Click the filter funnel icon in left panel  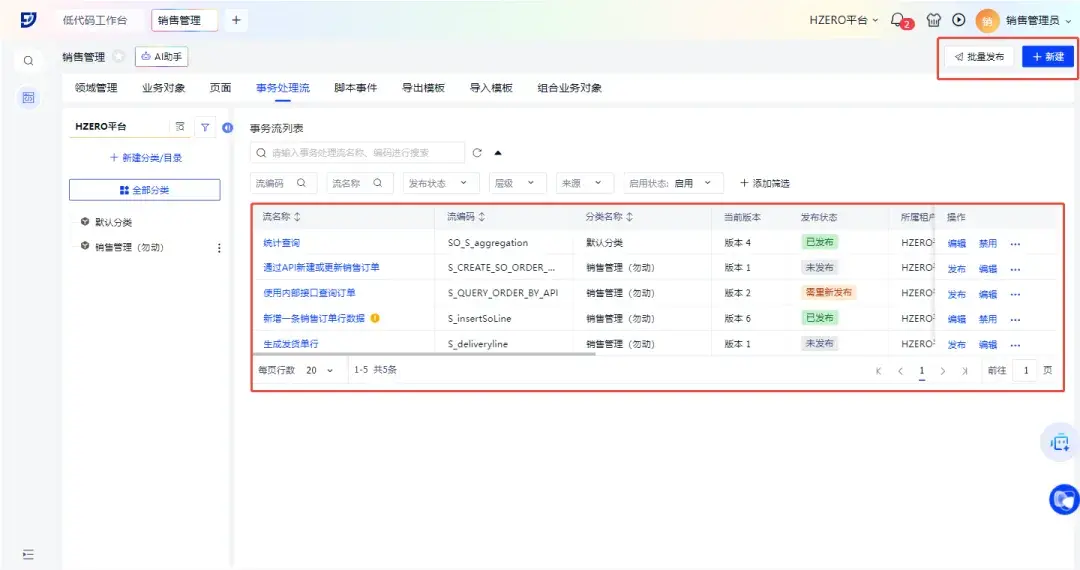click(x=205, y=127)
